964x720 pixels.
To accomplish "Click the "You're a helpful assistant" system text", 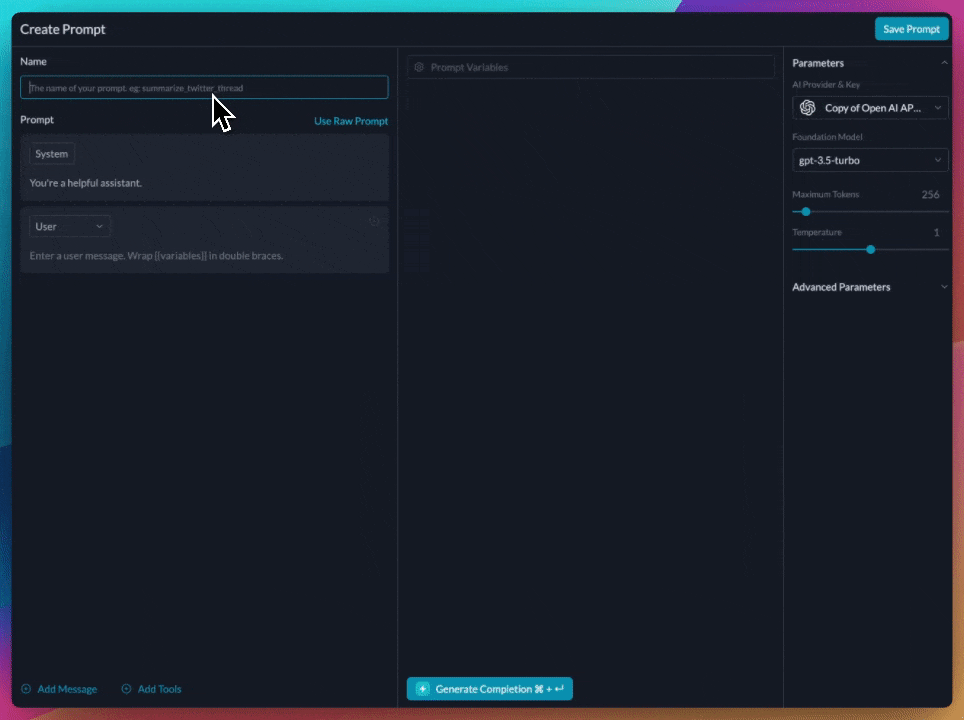I will pyautogui.click(x=85, y=183).
